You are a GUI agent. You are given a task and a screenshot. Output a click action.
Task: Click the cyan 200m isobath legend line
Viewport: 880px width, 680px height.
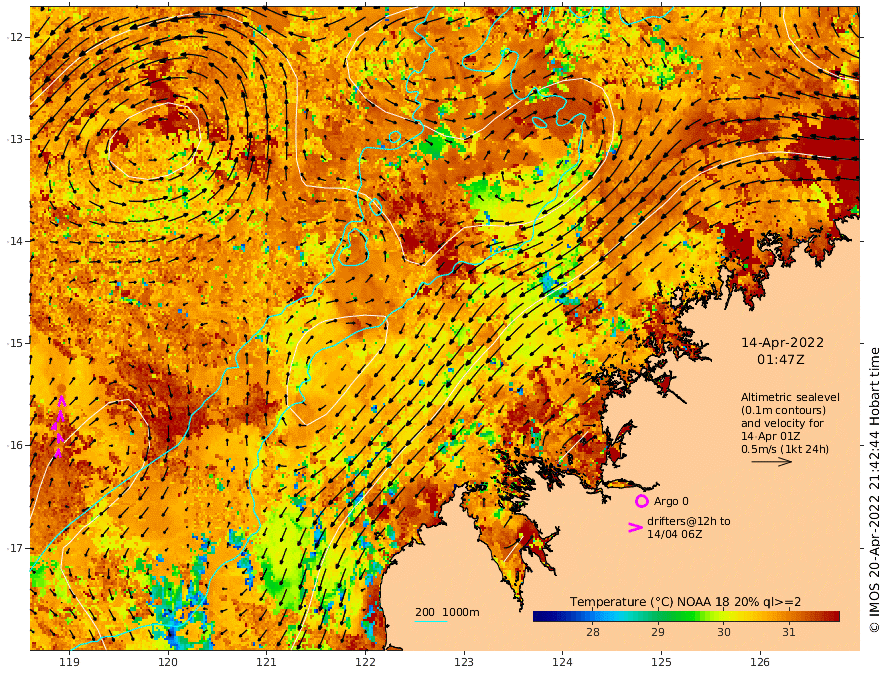coord(431,622)
